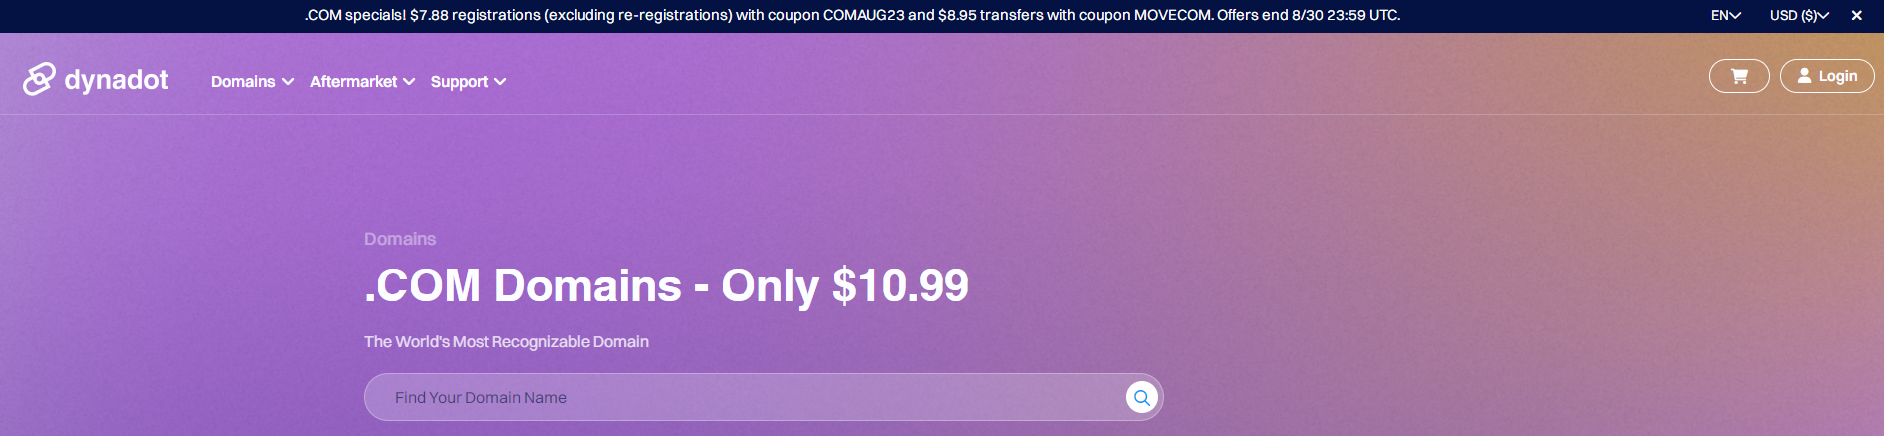This screenshot has height=436, width=1884.
Task: Open the EN language dropdown
Action: pos(1725,16)
